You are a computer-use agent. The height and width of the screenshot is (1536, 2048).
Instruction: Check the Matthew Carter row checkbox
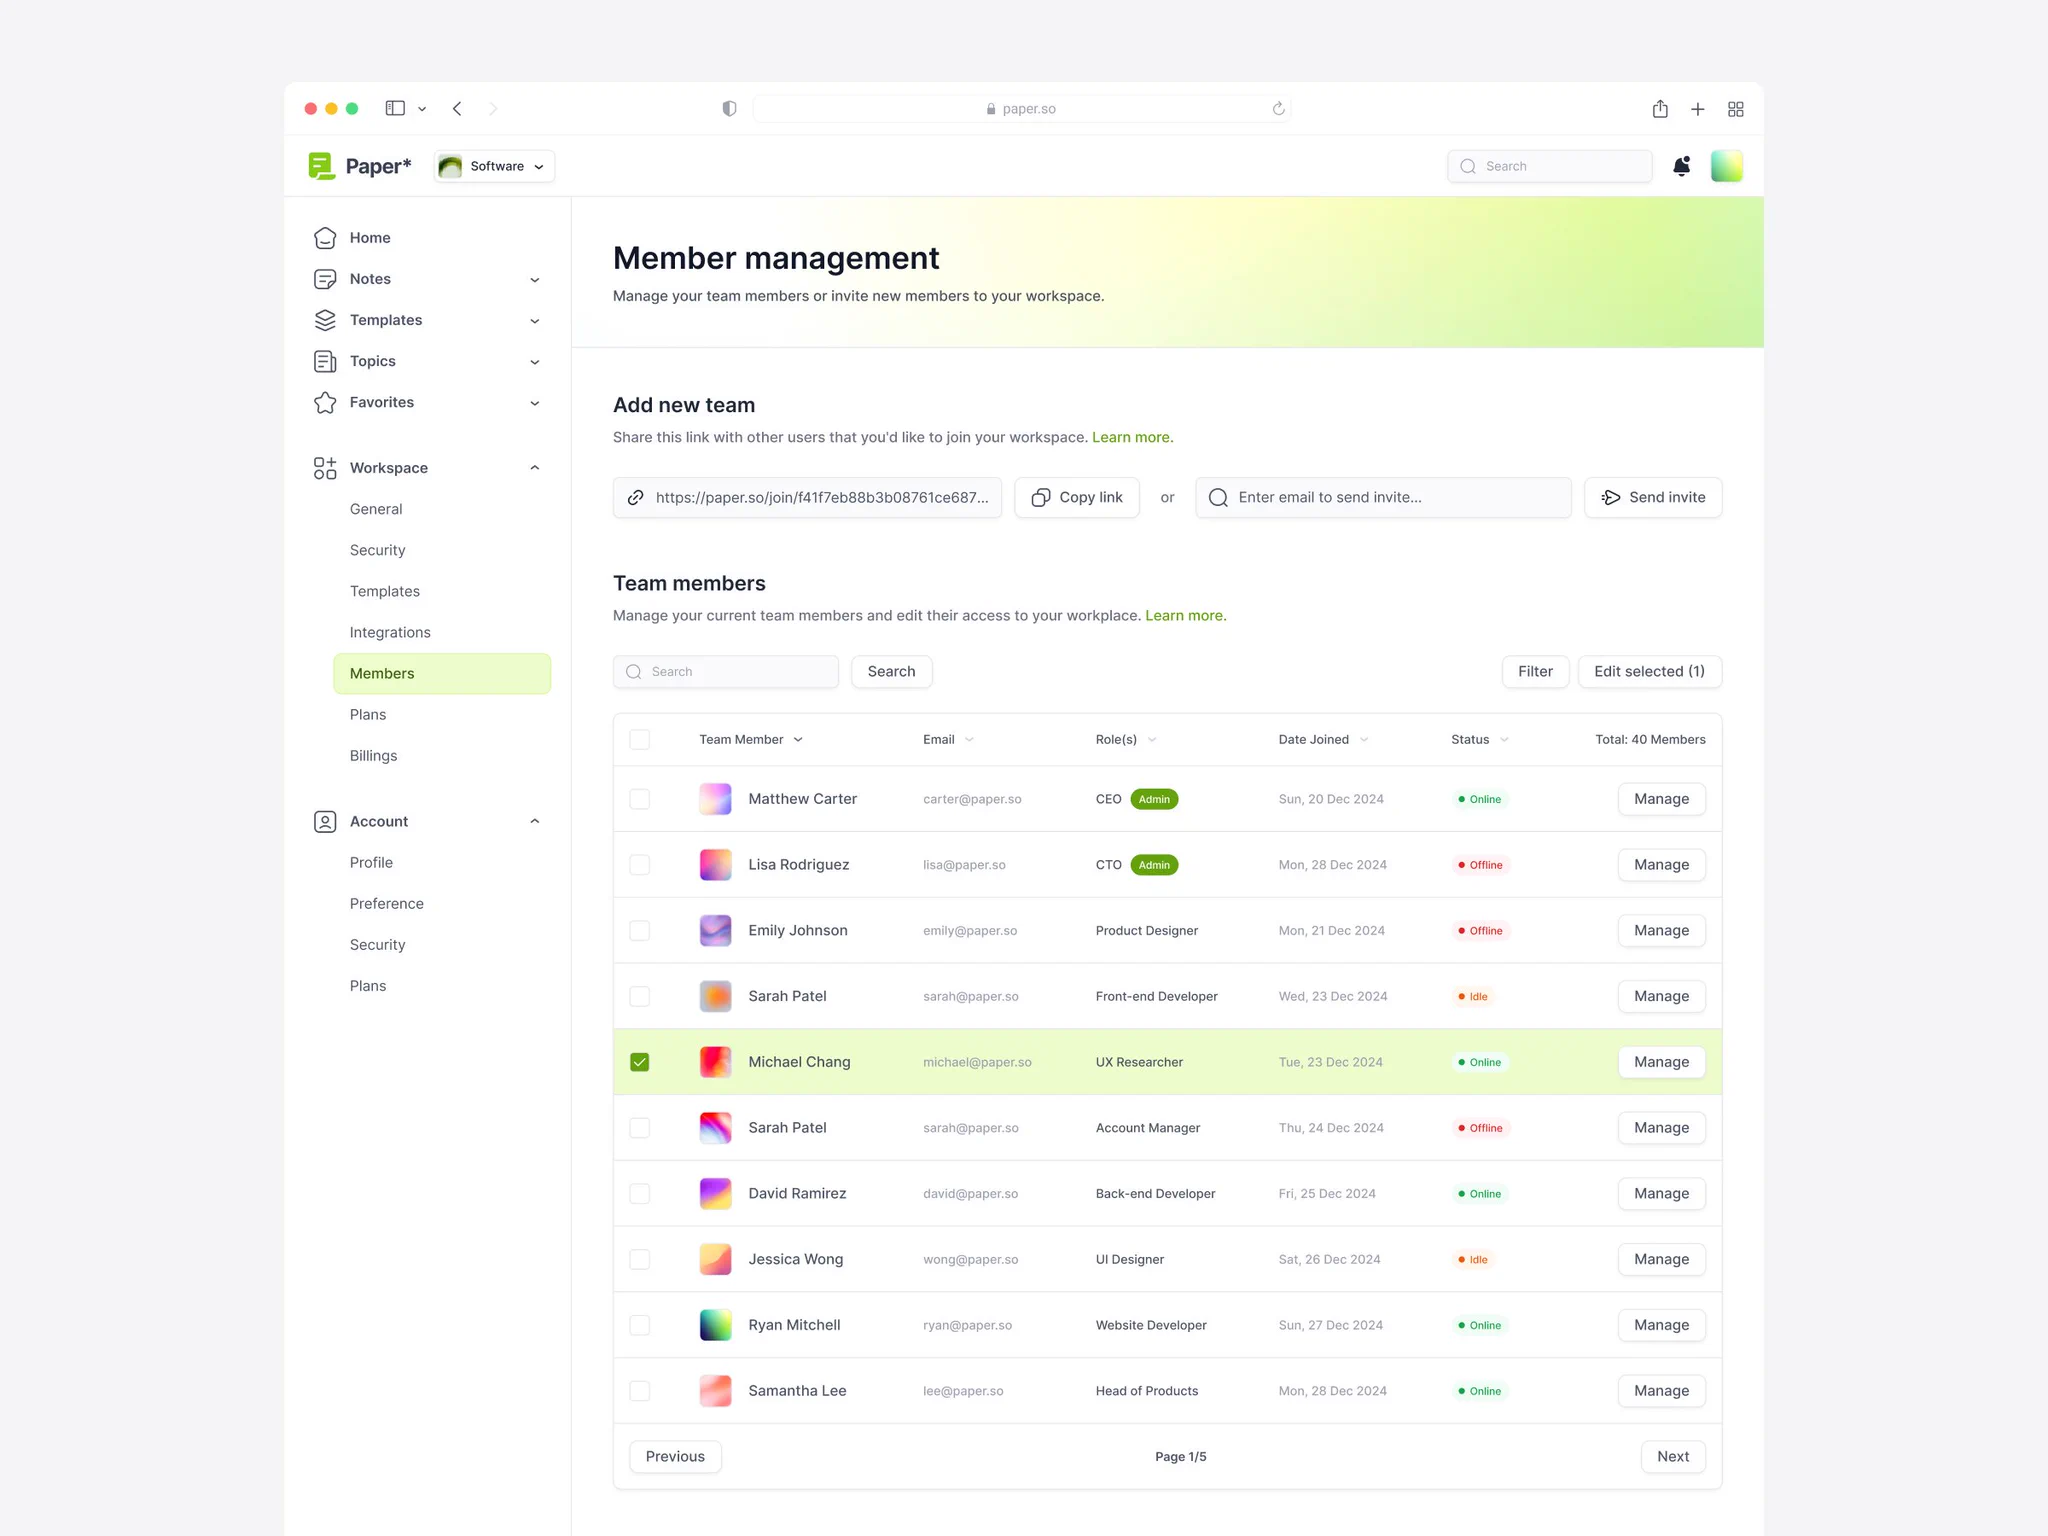click(x=640, y=799)
